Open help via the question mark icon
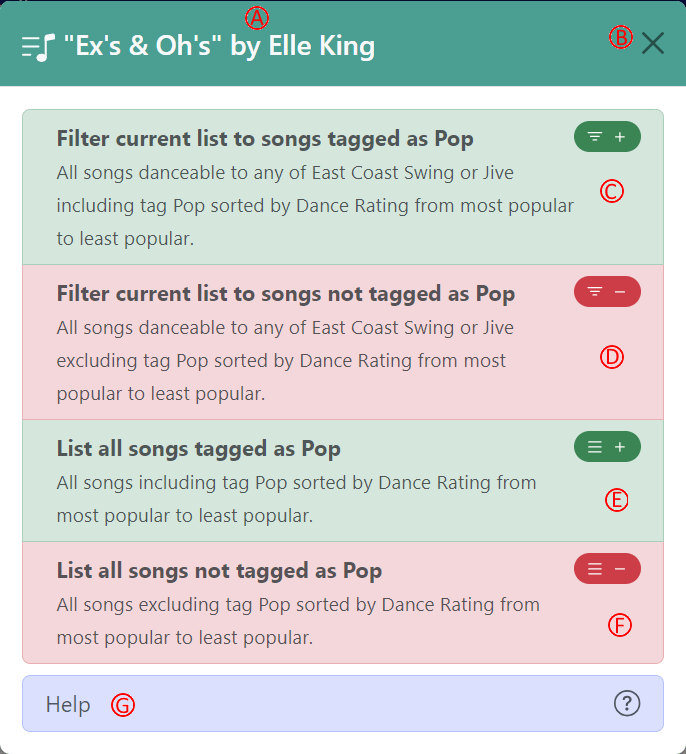Screen dimensions: 686x754 pos(626,704)
